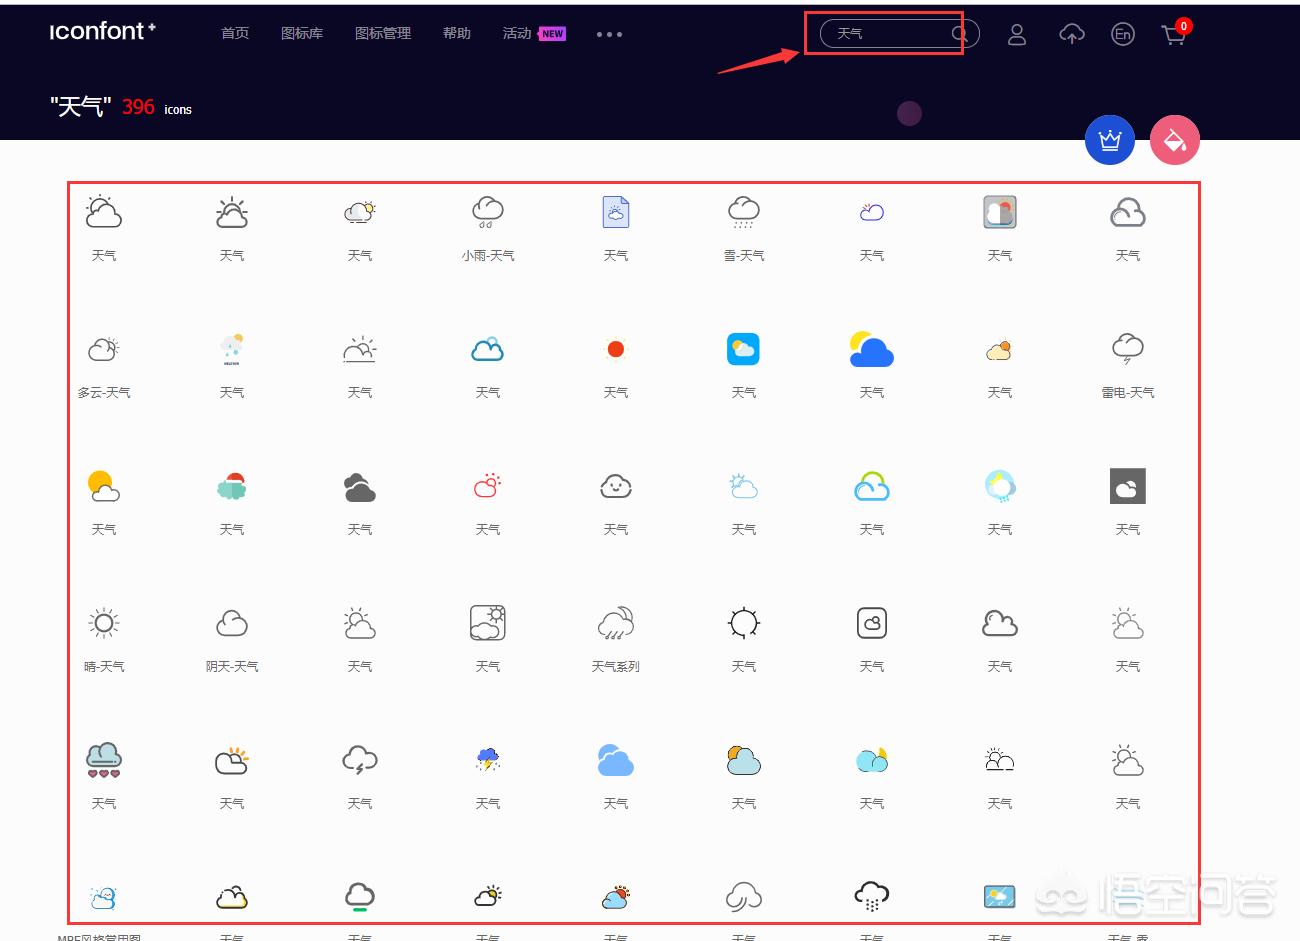The width and height of the screenshot is (1300, 941).
Task: Select the 雷电-天气 lightning cloud icon
Action: 1128,349
